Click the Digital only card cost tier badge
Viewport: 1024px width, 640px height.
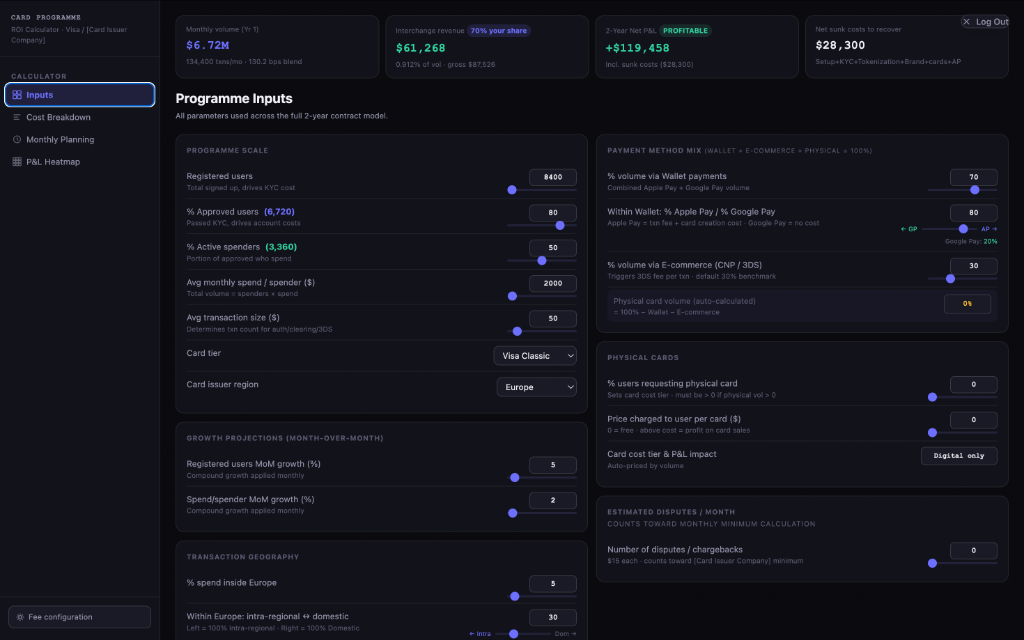pos(959,456)
